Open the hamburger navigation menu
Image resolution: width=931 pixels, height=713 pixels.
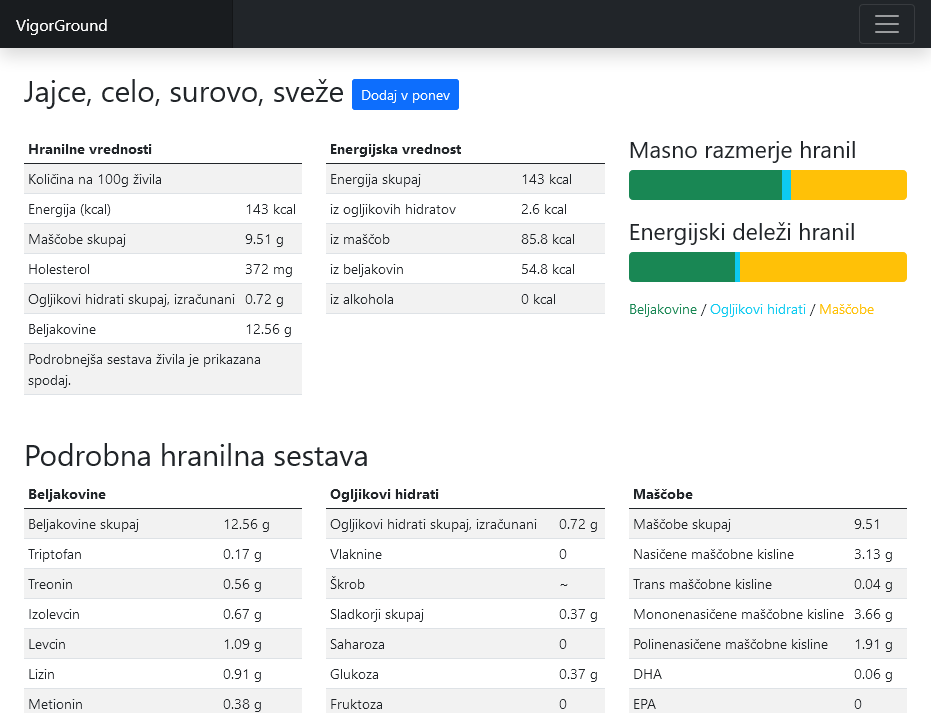click(886, 24)
